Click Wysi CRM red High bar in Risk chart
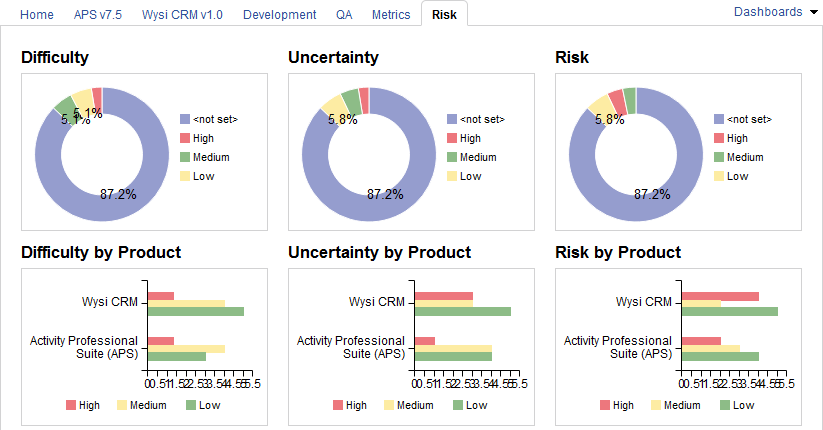This screenshot has height=430, width=823. 720,296
